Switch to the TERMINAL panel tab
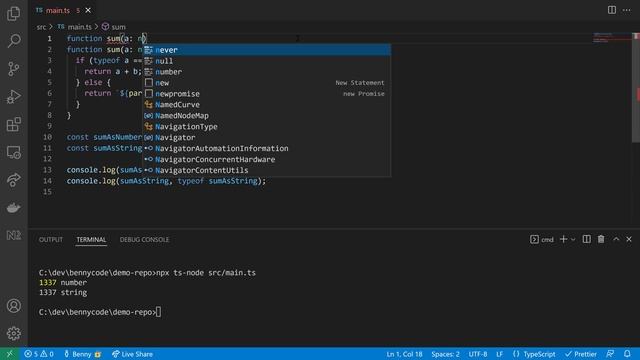 [x=91, y=240]
